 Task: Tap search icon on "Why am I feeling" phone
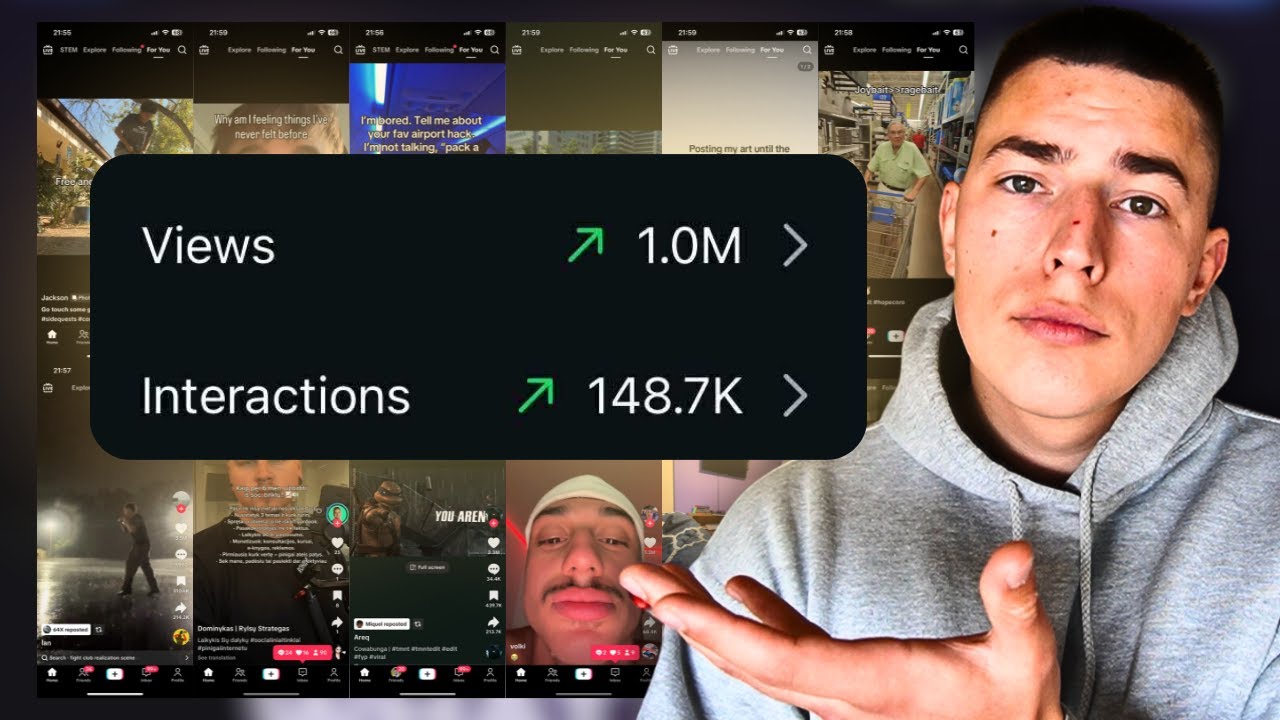point(338,49)
